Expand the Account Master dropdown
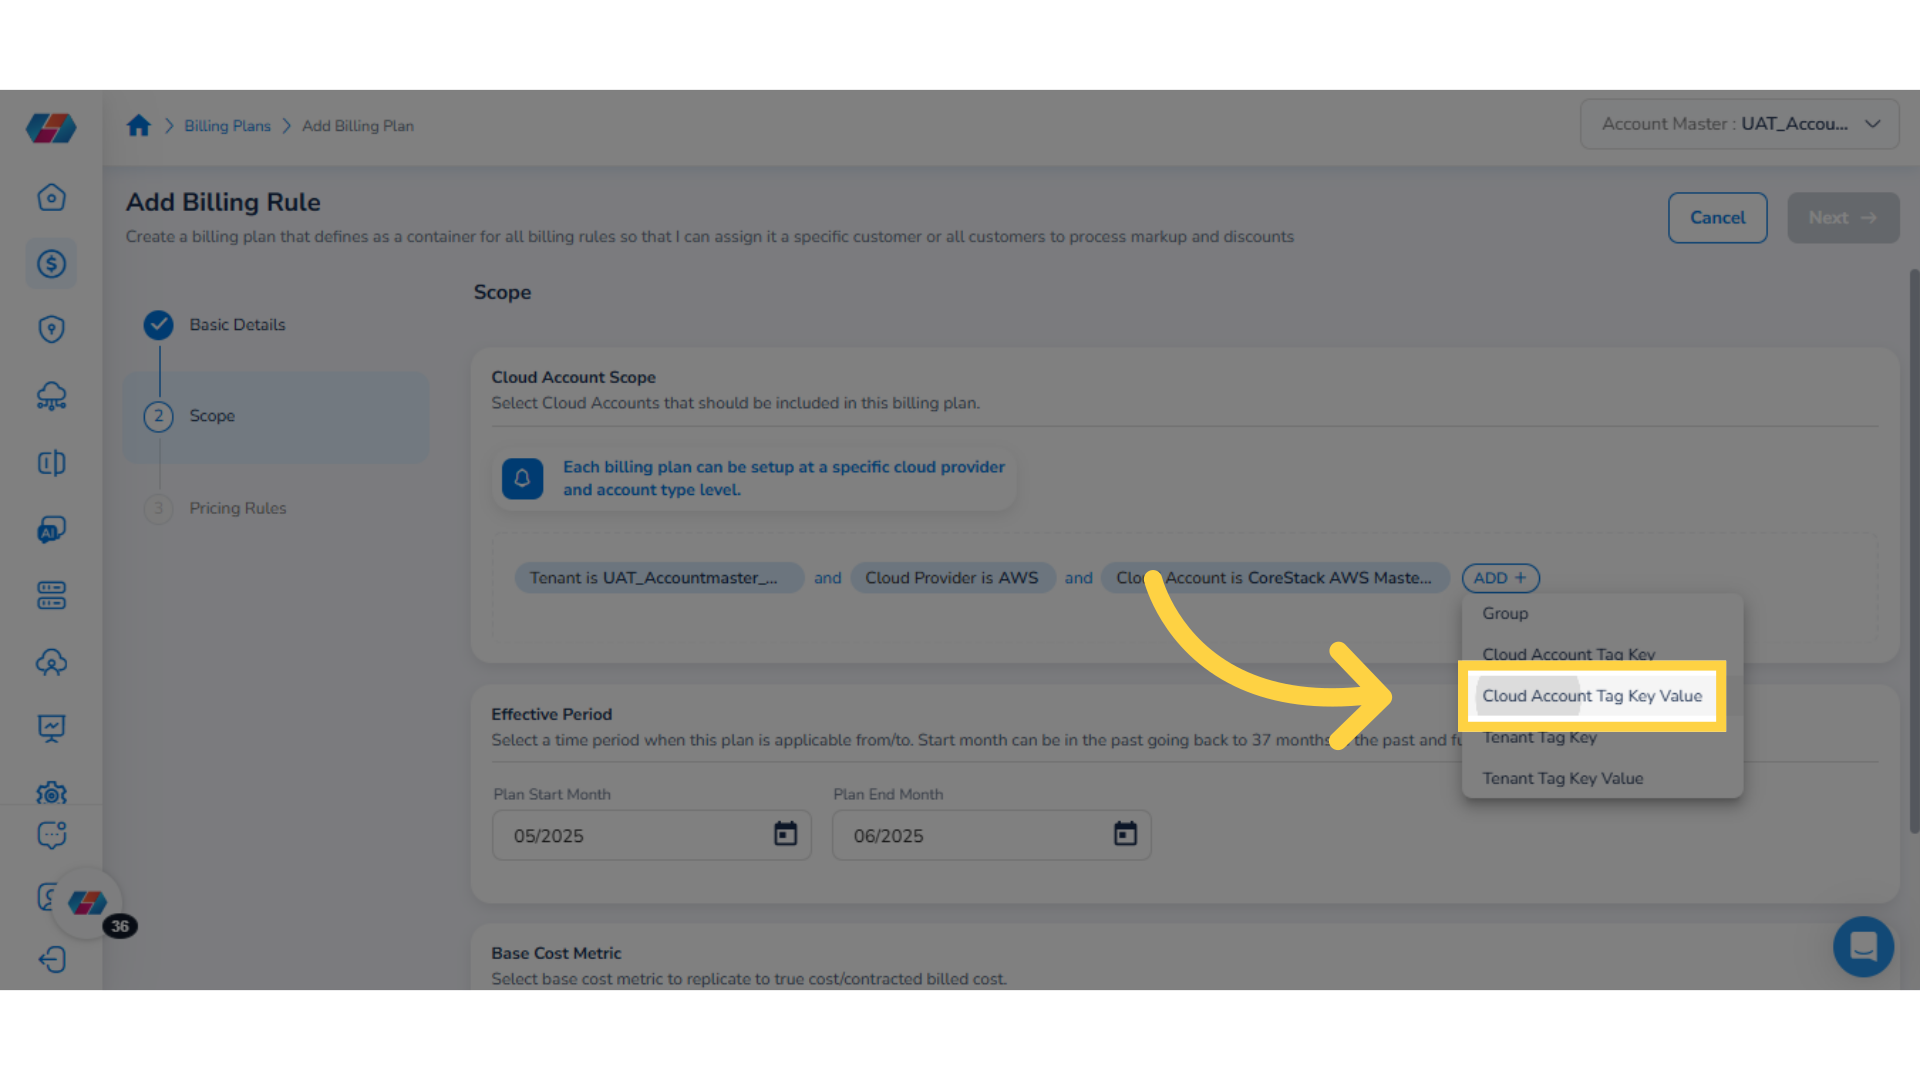Viewport: 1920px width, 1080px height. (x=1739, y=124)
